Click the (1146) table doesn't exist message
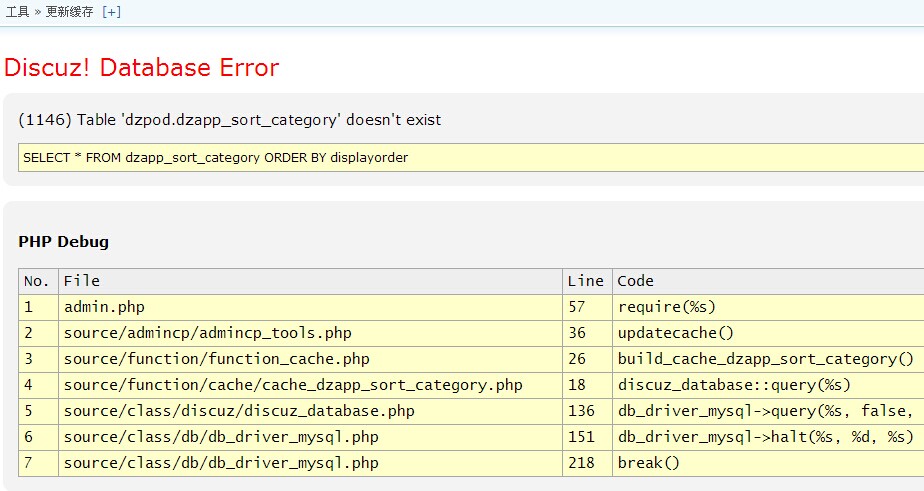The image size is (924, 491). point(230,120)
